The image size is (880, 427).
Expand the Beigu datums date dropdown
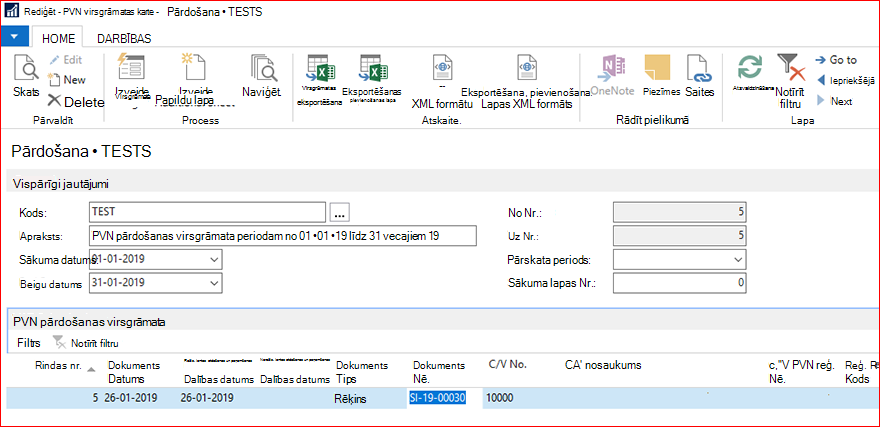(214, 283)
